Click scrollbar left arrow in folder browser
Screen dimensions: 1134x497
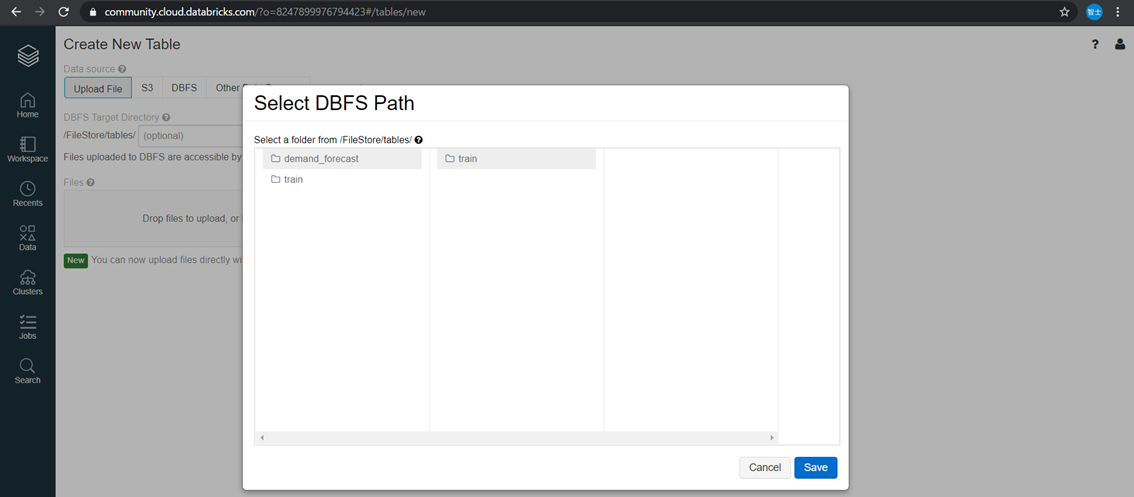[x=261, y=438]
